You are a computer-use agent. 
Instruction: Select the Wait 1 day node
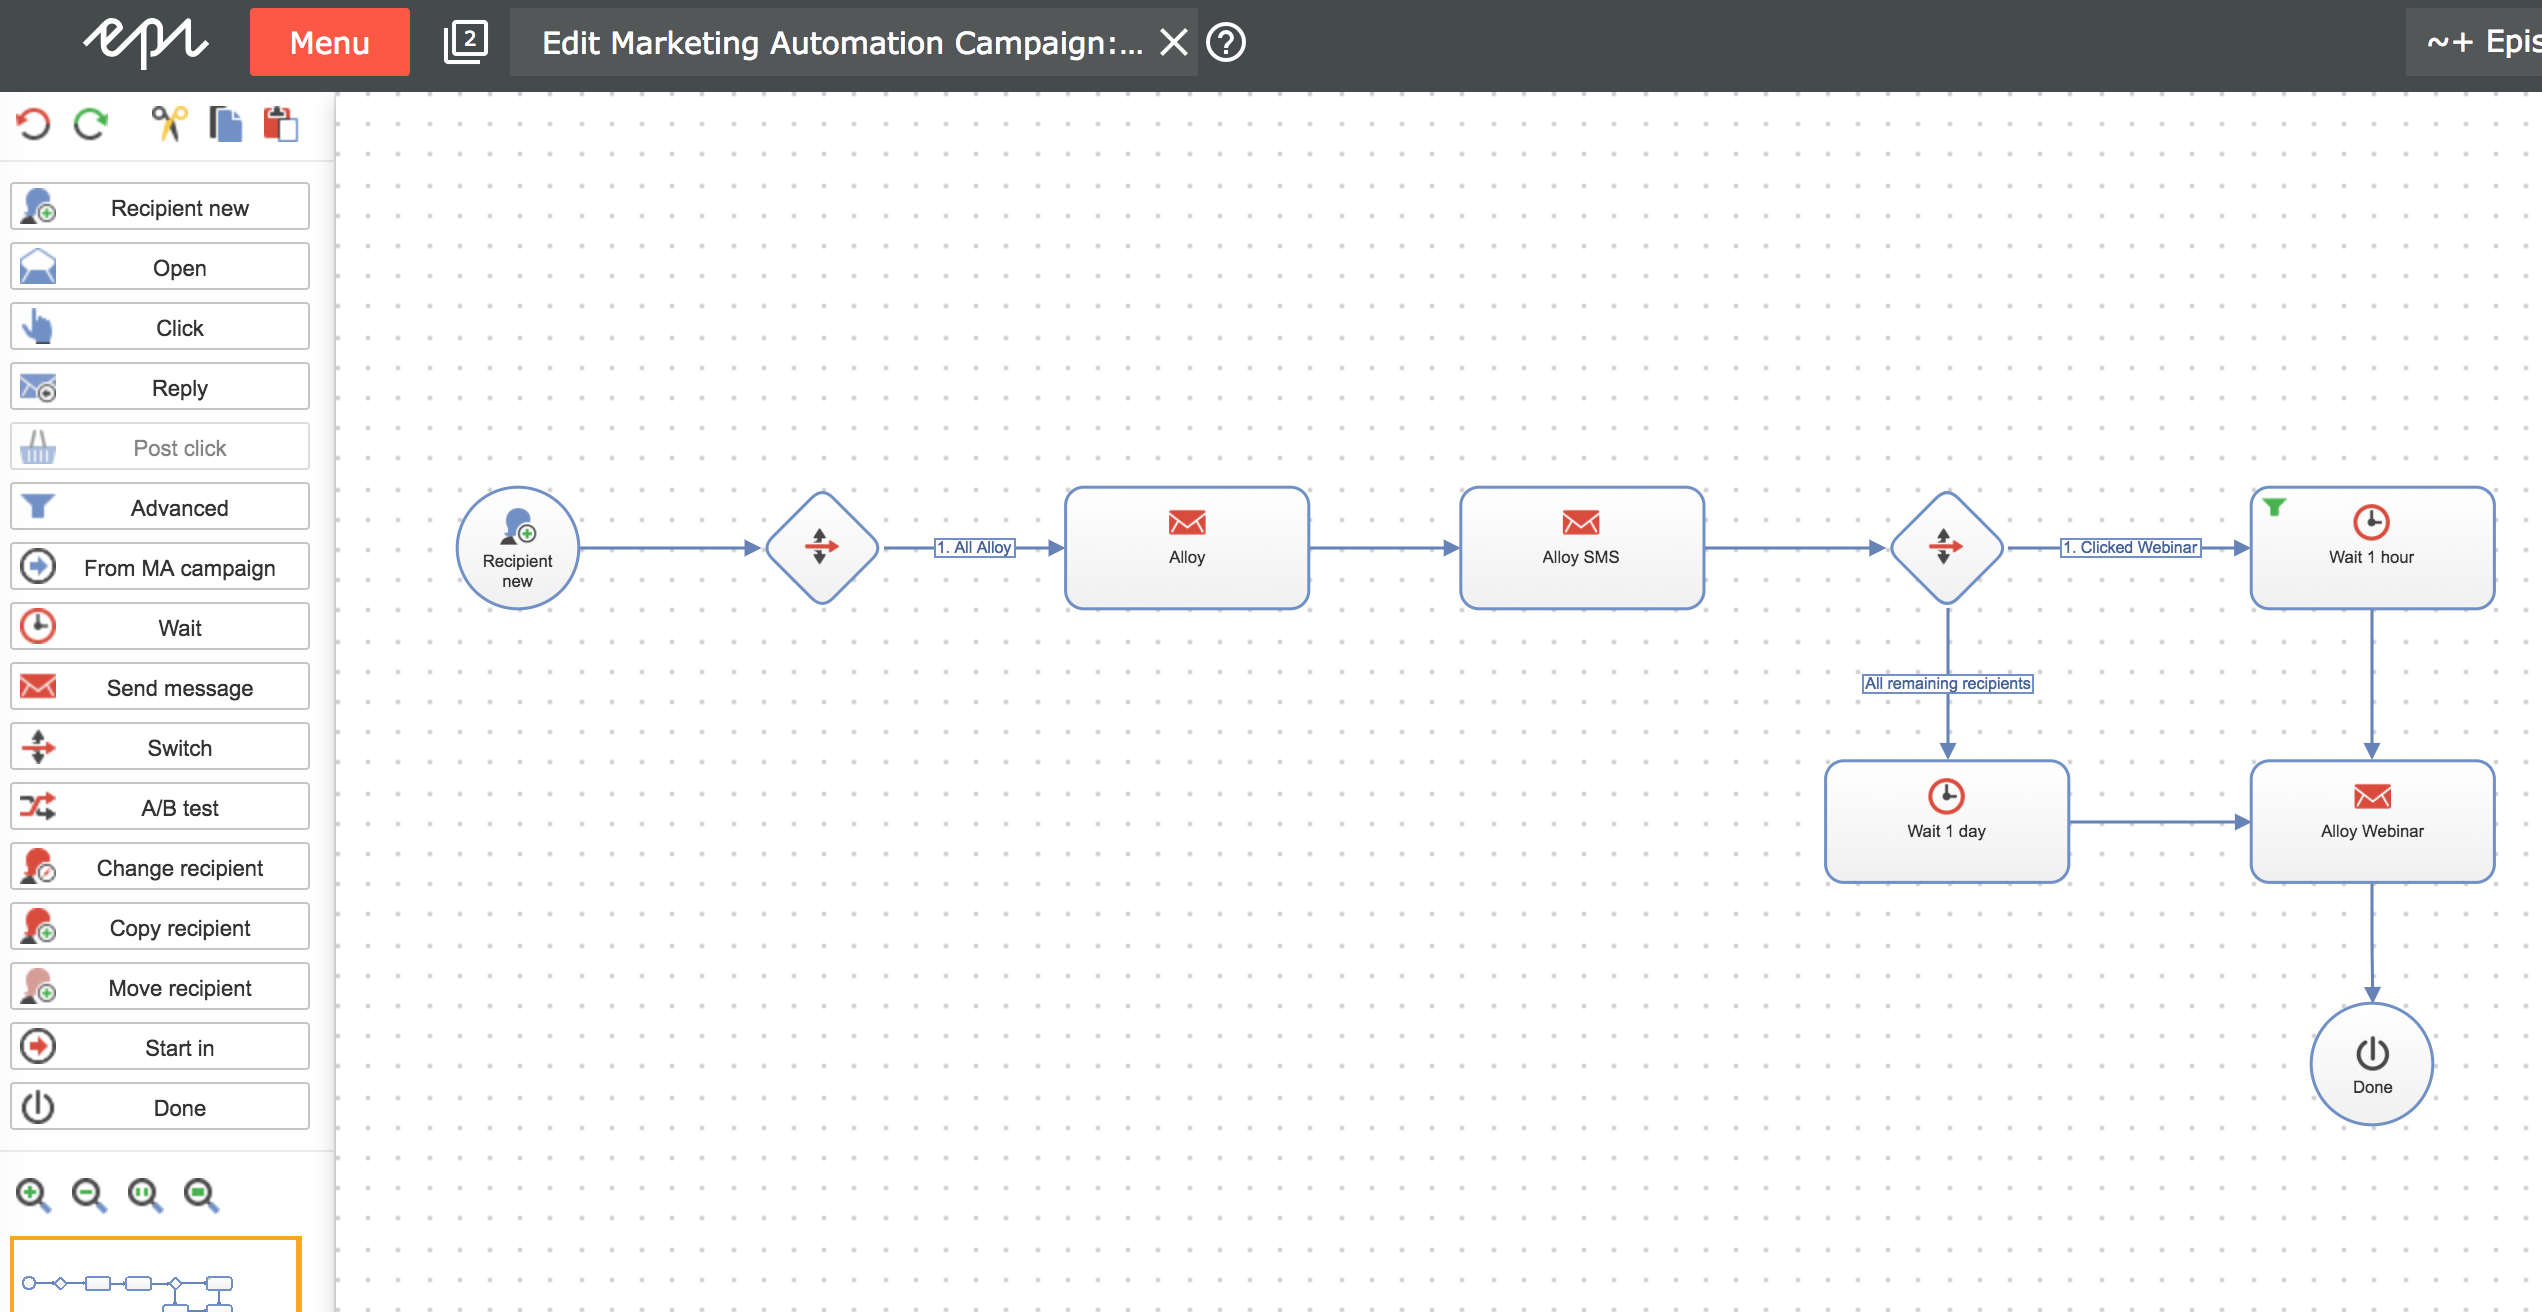[x=1947, y=822]
